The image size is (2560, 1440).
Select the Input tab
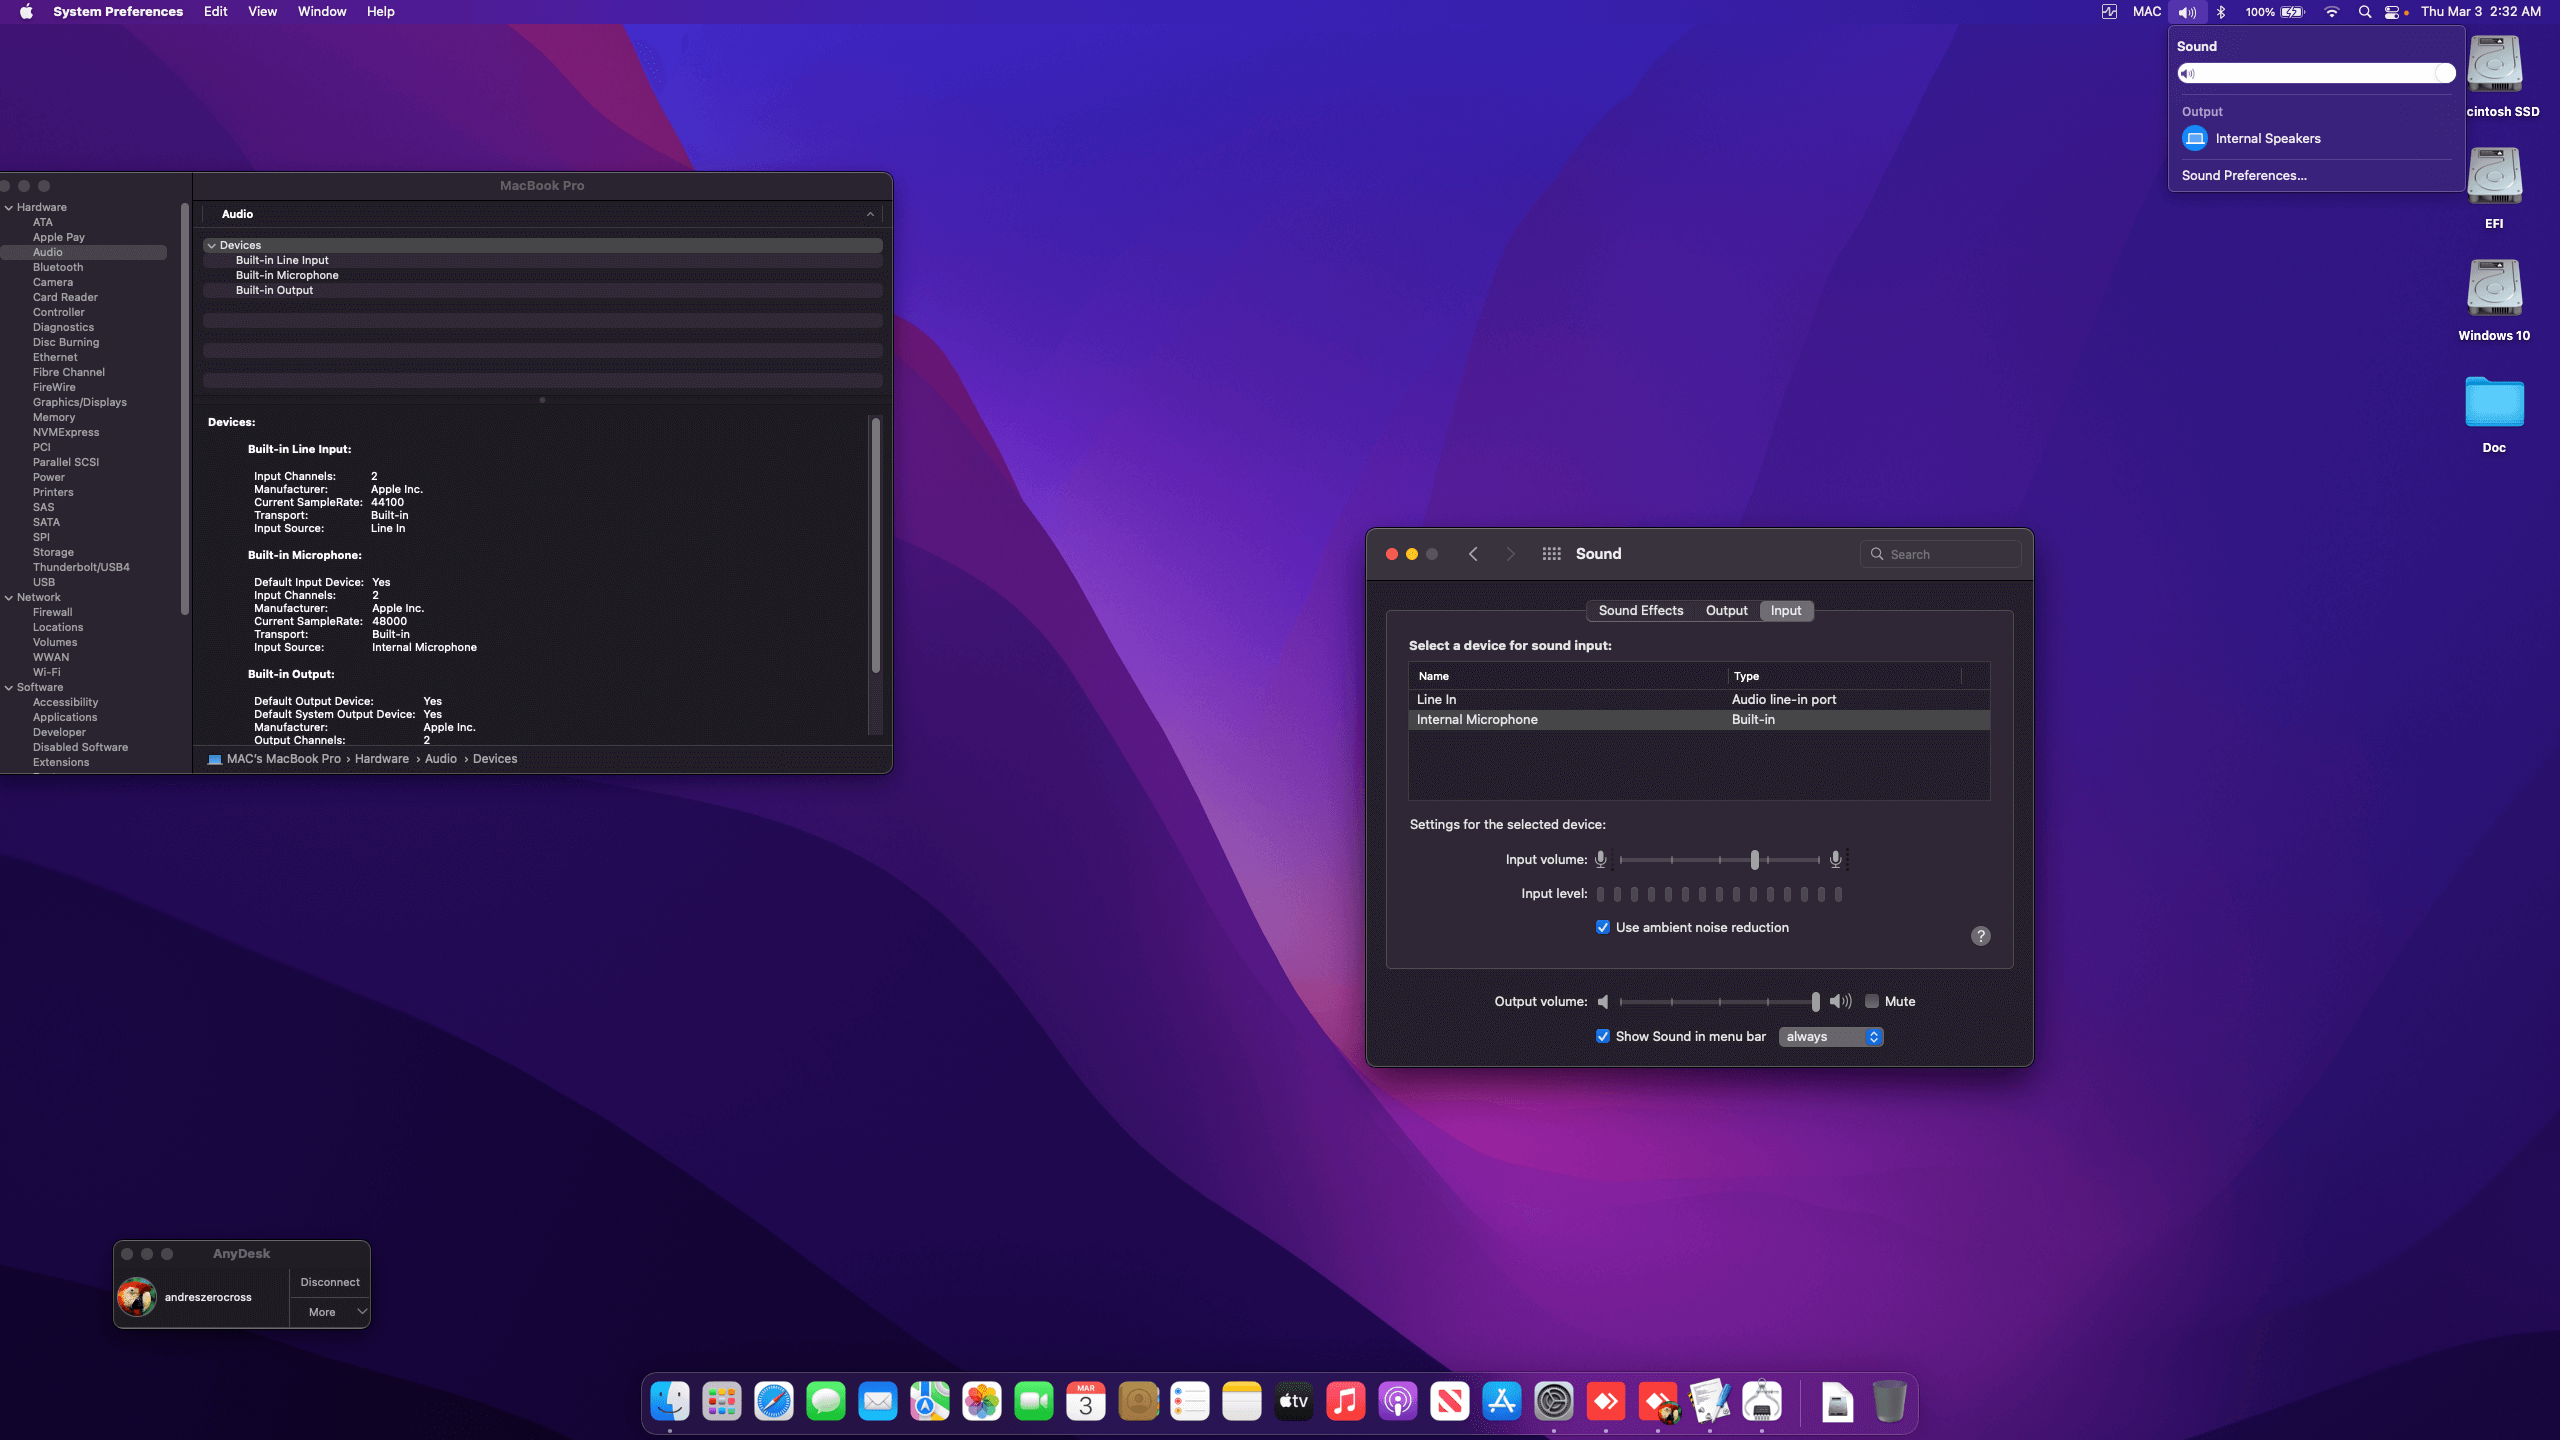click(1786, 610)
